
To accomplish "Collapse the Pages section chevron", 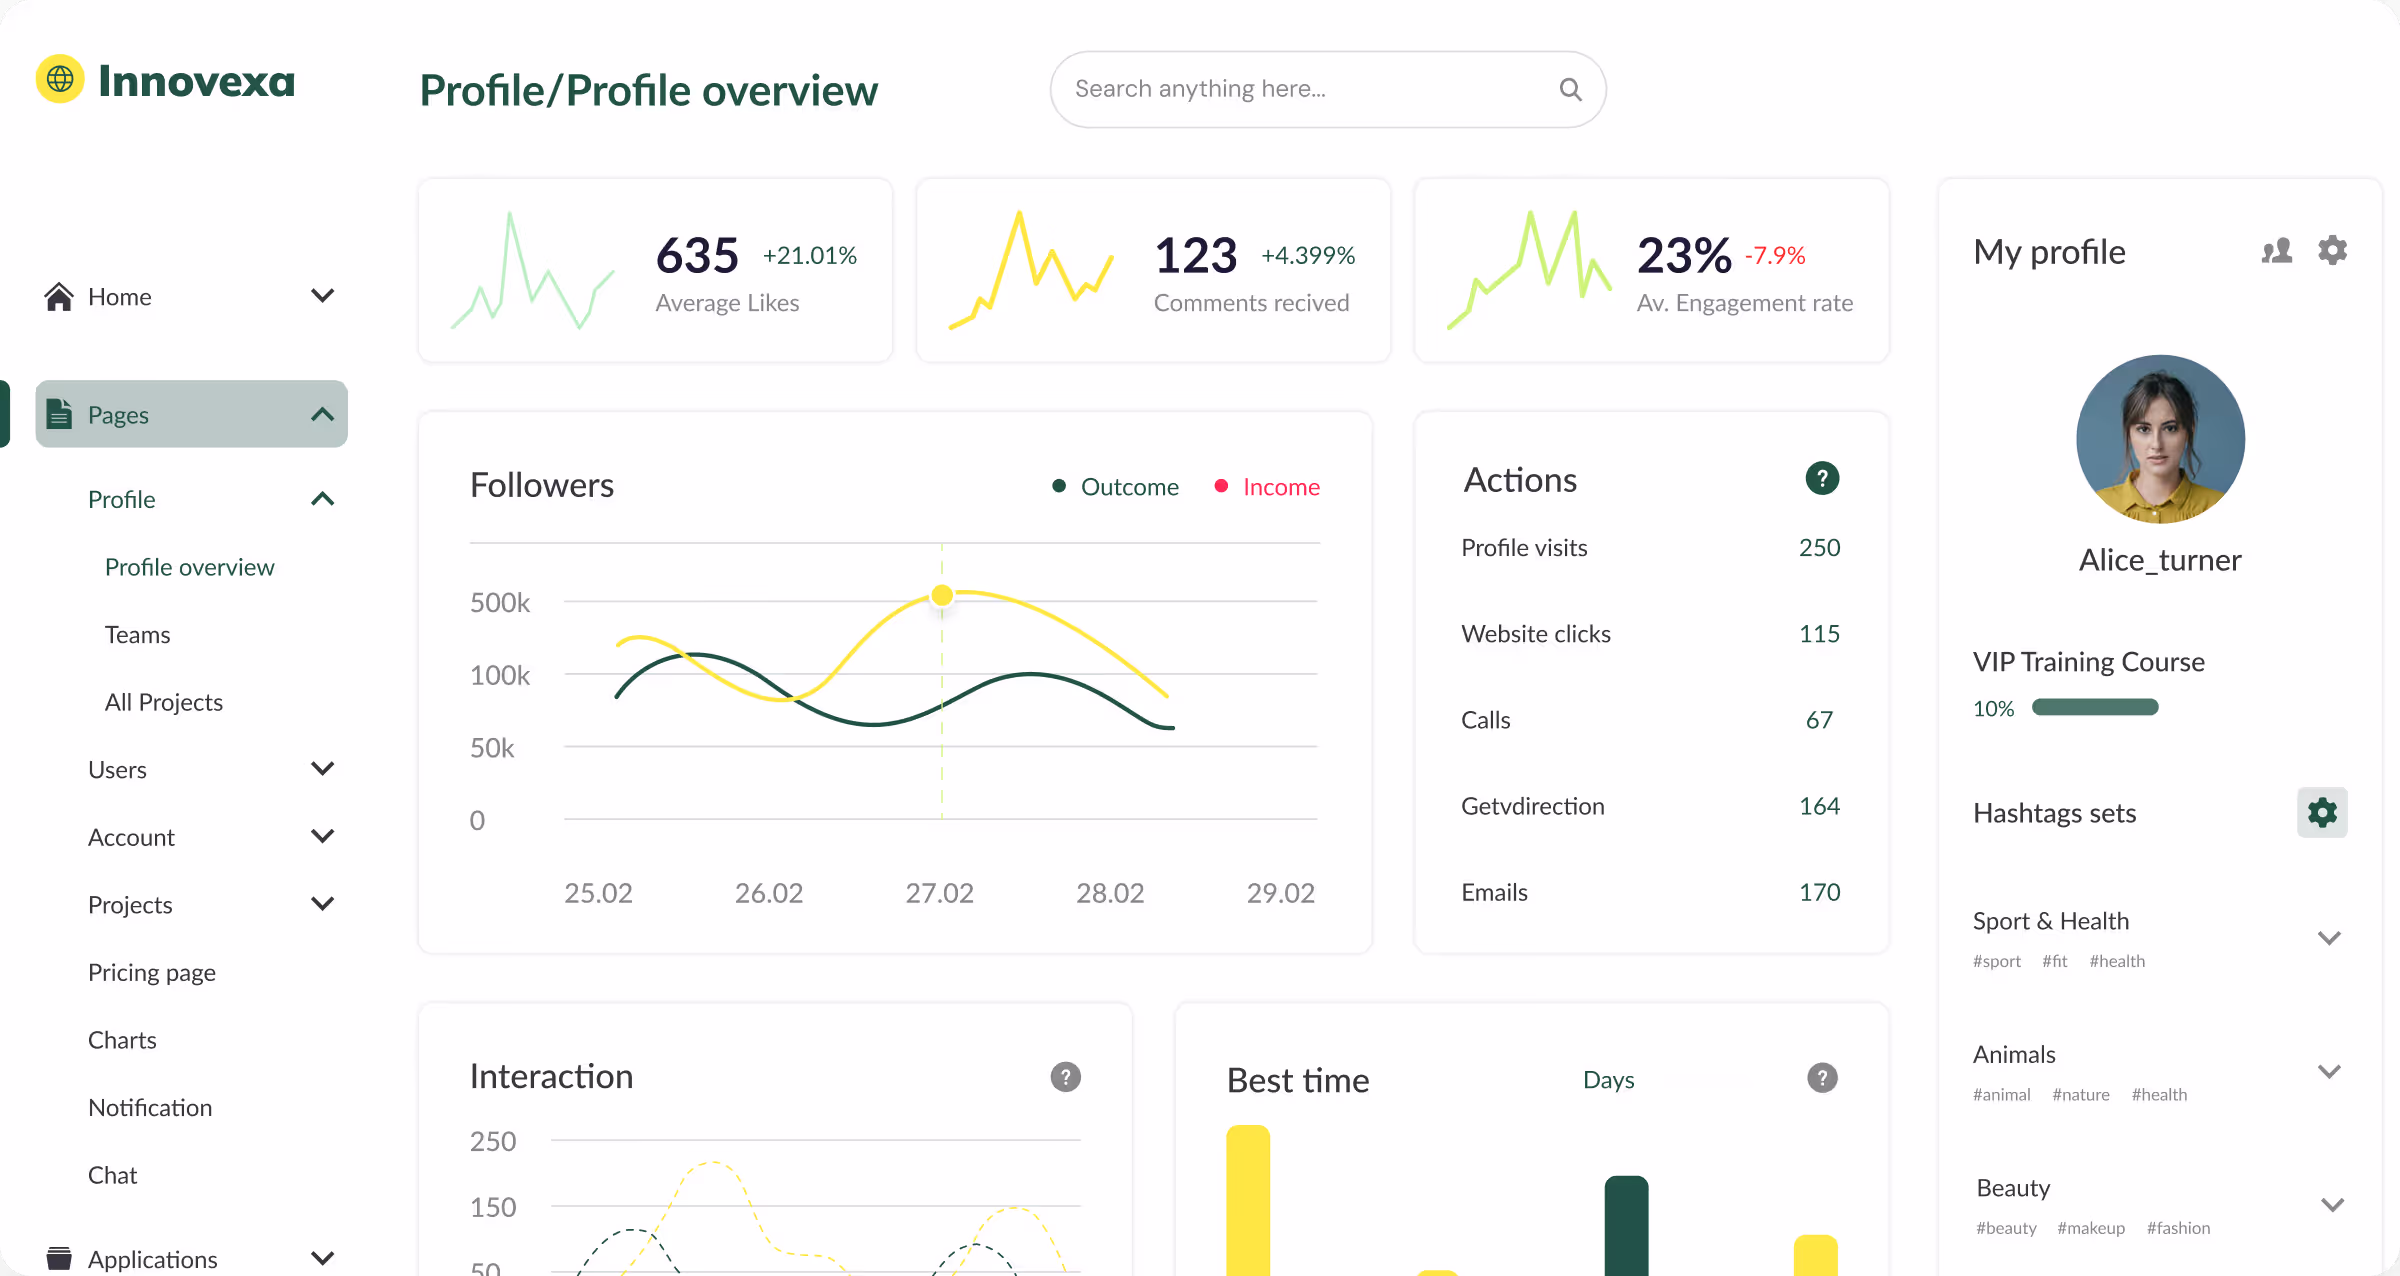I will [x=322, y=414].
